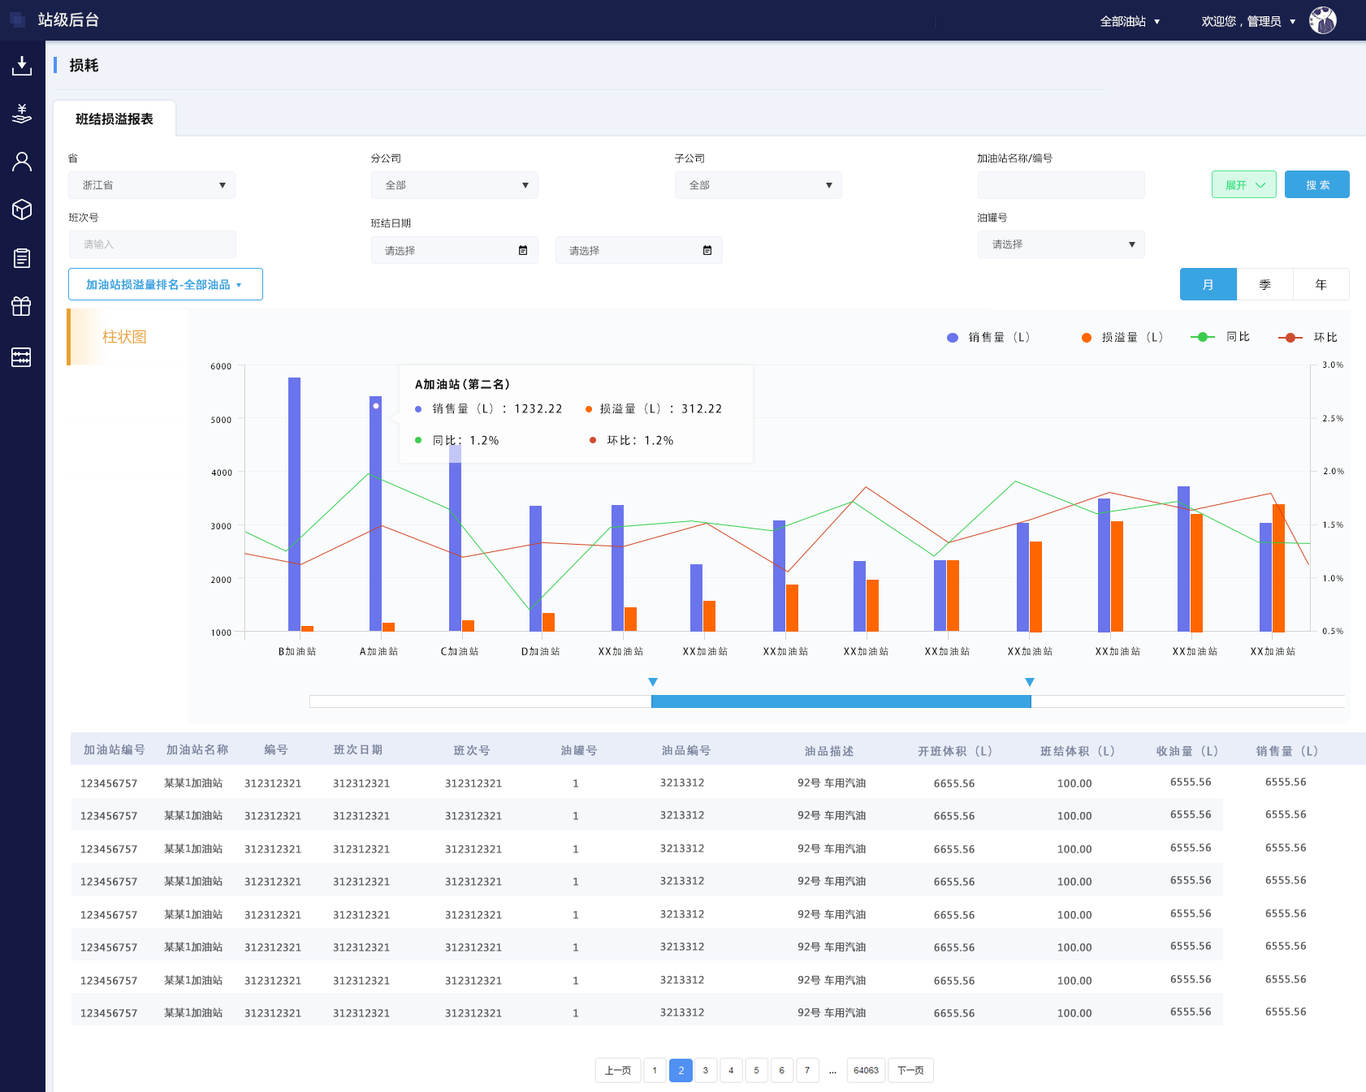The image size is (1366, 1092).
Task: Toggle 同比 legend line
Action: click(1220, 337)
